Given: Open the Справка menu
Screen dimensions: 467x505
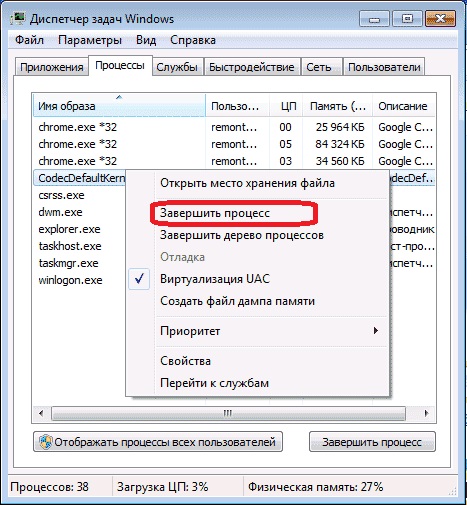Looking at the screenshot, I should 193,40.
